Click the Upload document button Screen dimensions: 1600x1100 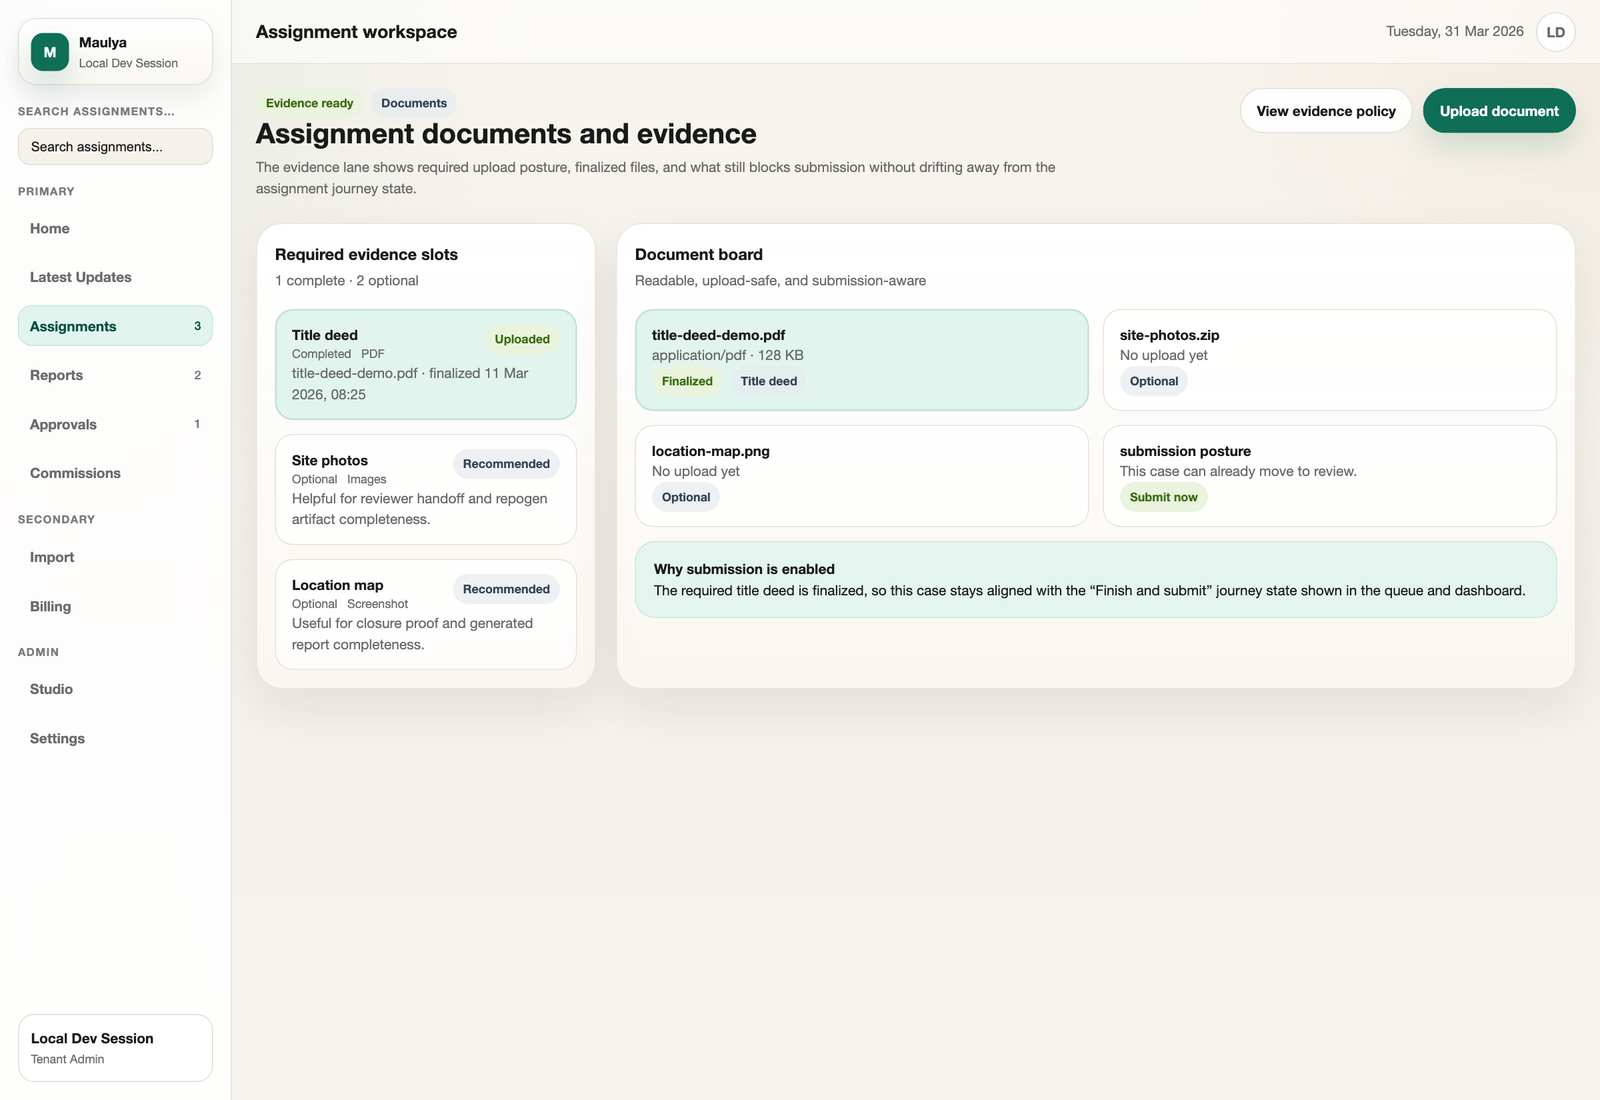[x=1498, y=110]
